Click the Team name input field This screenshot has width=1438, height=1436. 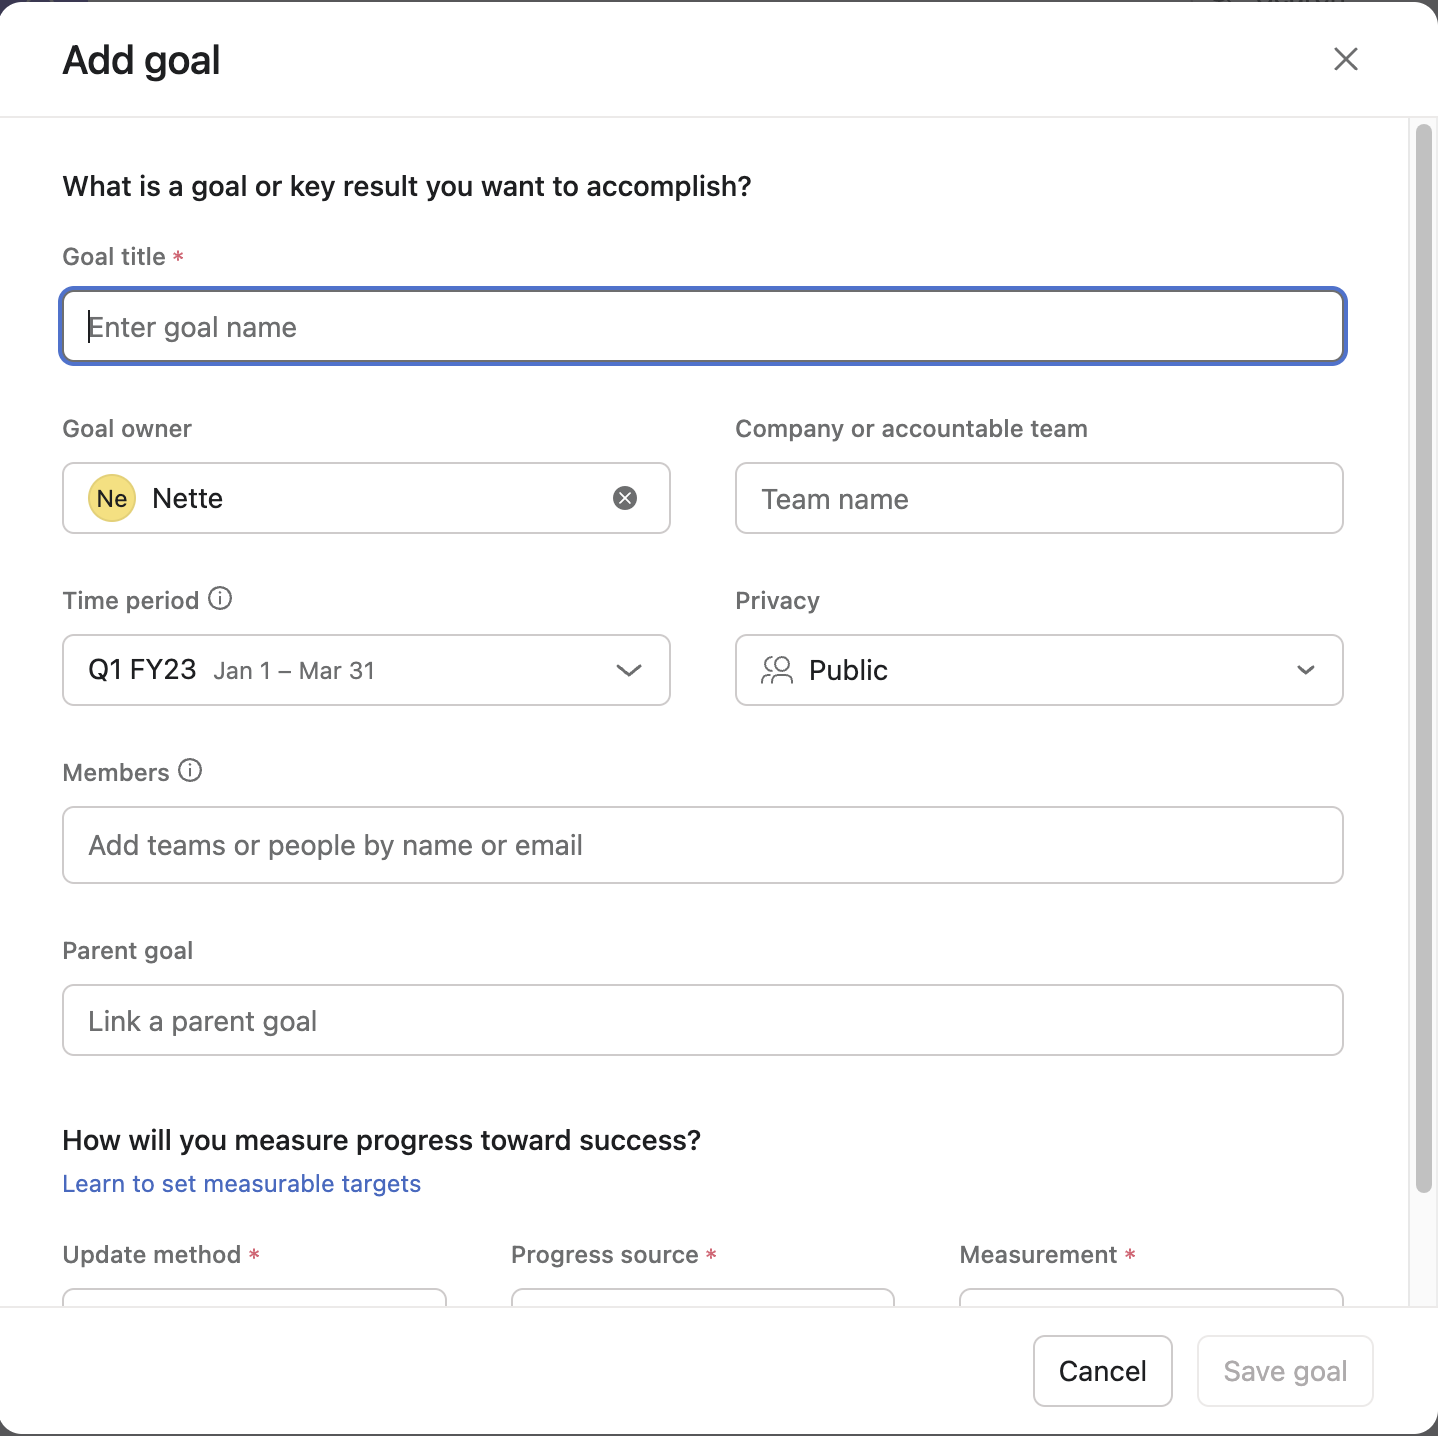point(1038,499)
